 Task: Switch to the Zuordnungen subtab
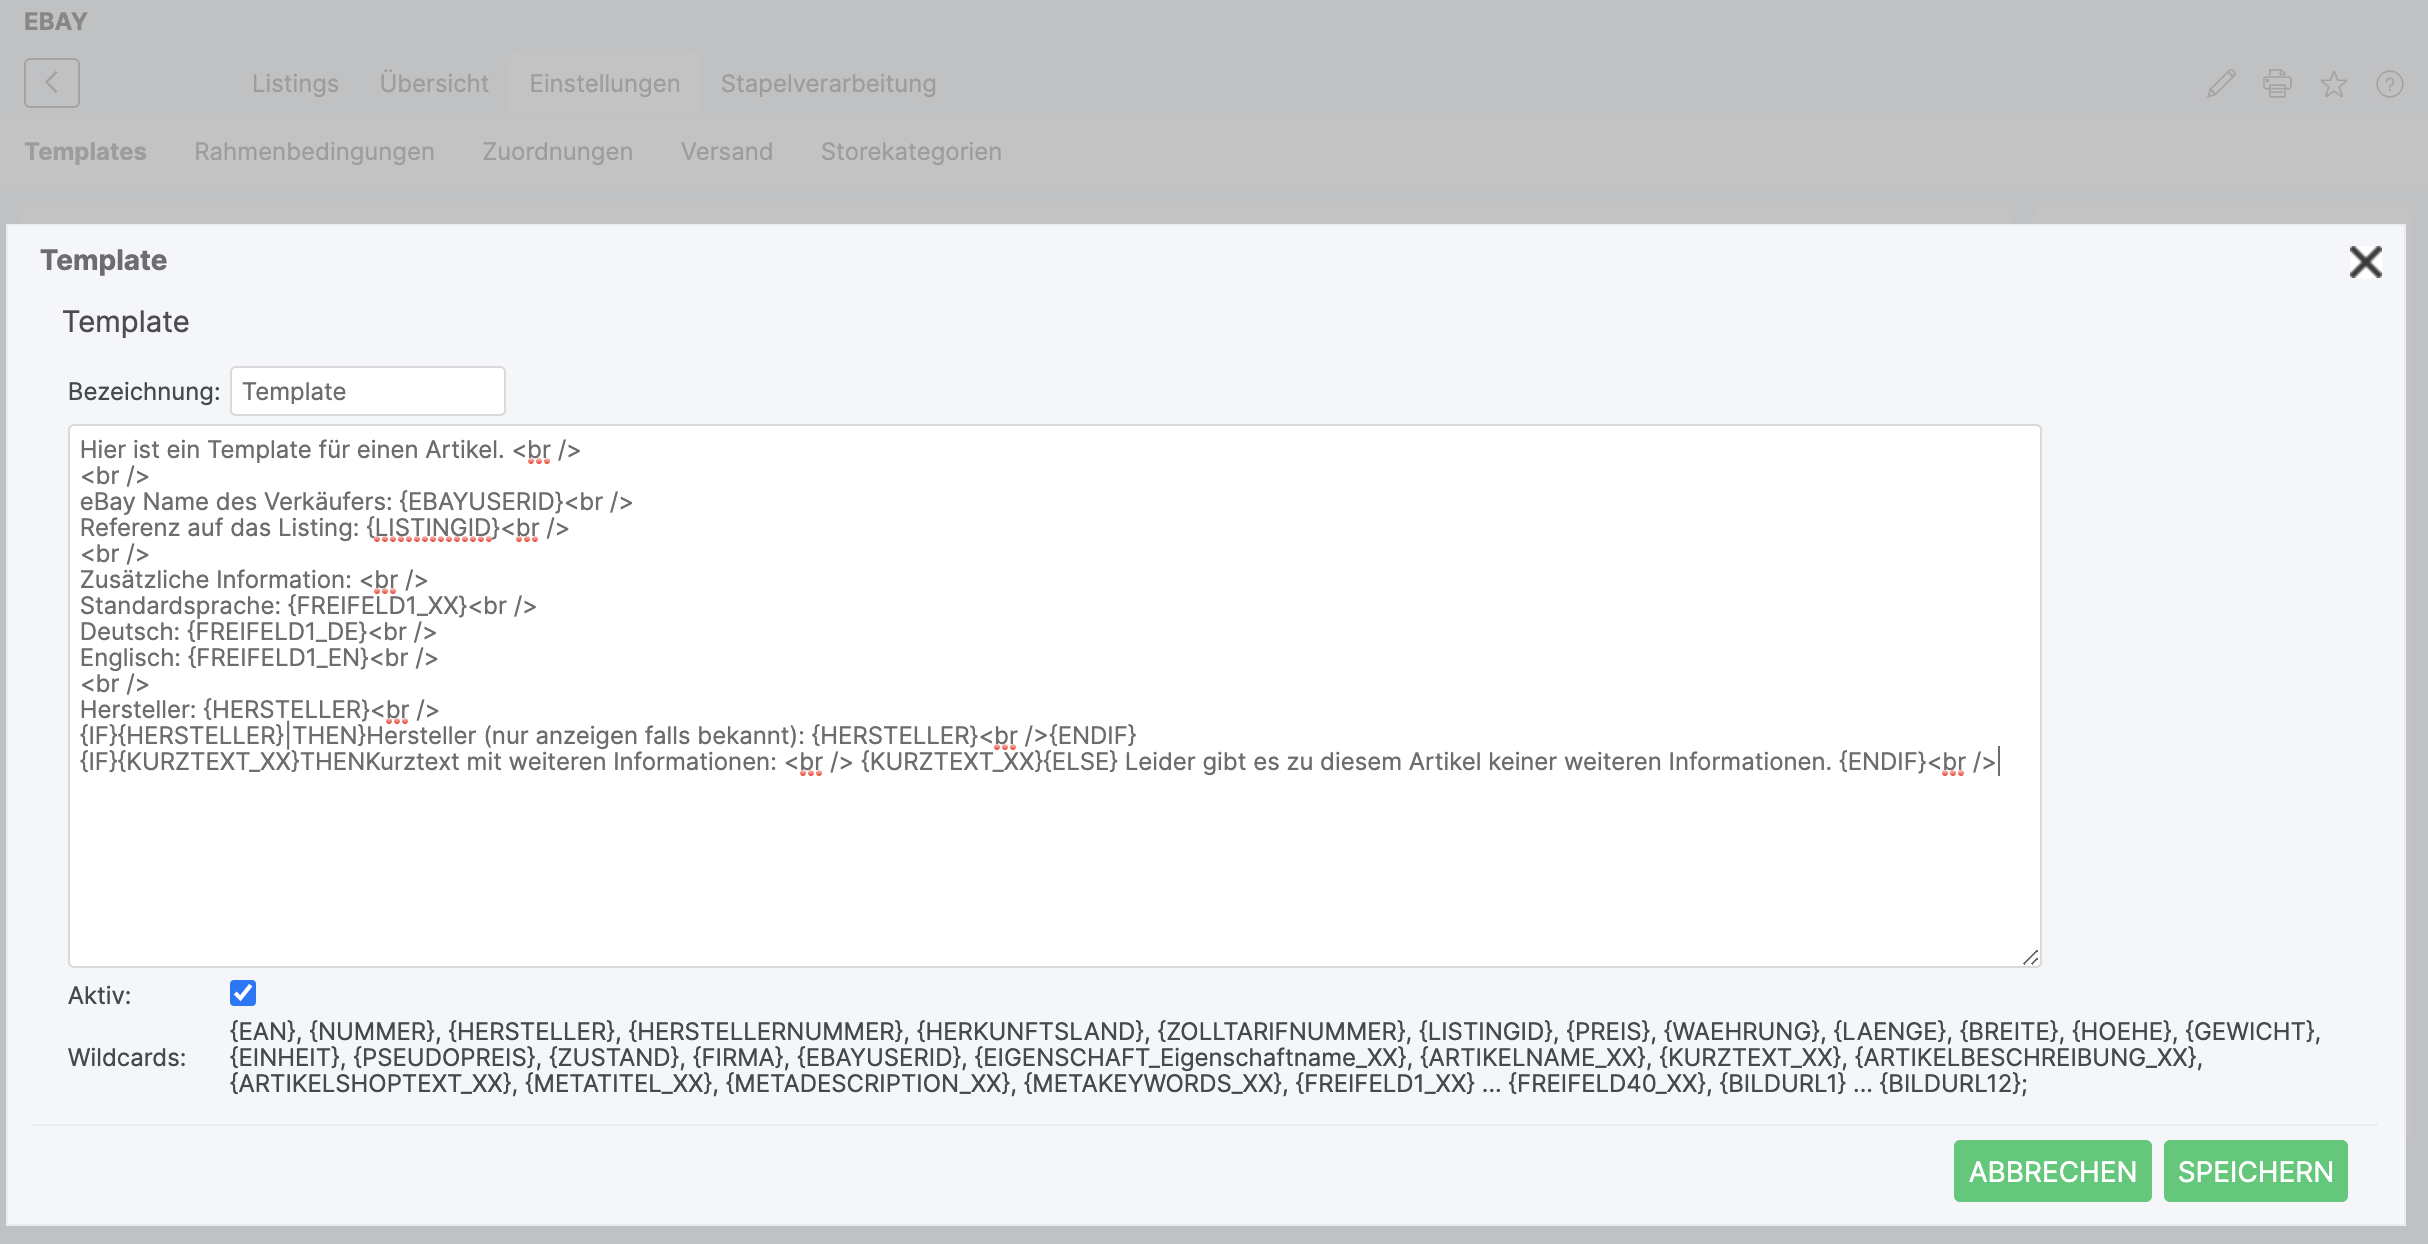pyautogui.click(x=557, y=152)
